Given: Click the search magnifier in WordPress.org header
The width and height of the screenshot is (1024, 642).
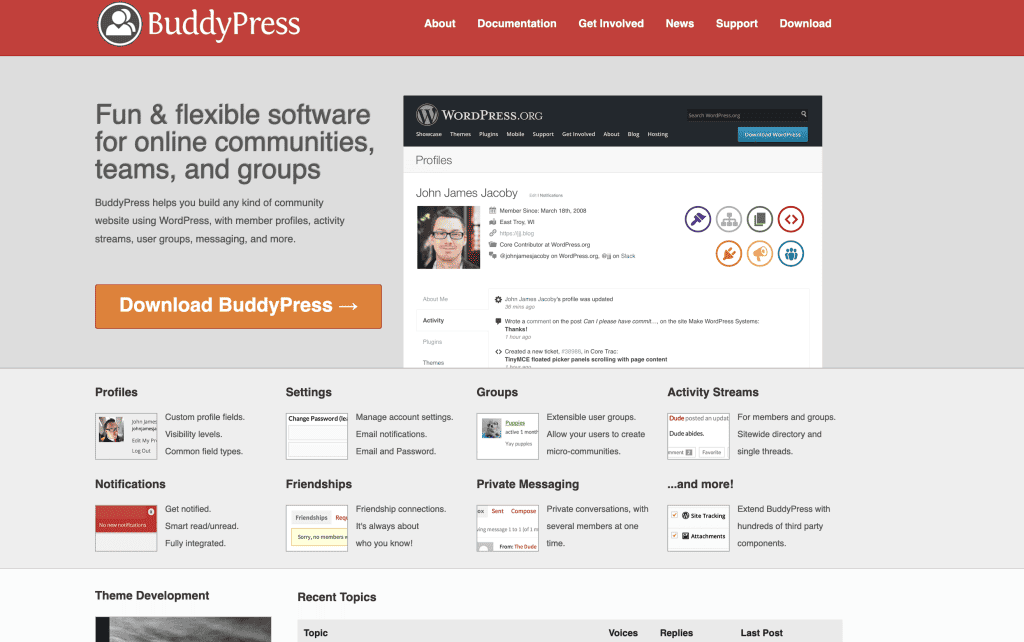Looking at the screenshot, I should 804,113.
